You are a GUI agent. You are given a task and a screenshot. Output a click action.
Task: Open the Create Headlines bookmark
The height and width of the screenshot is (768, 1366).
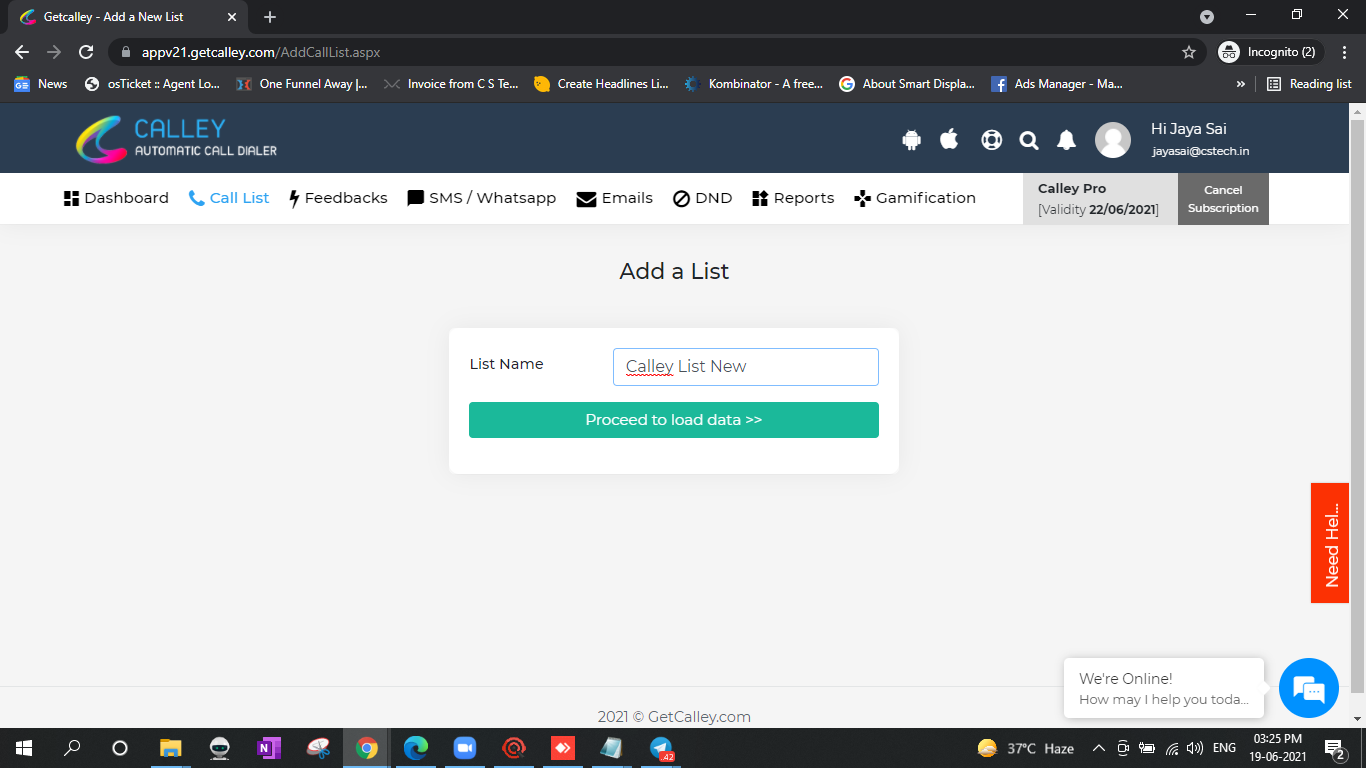[601, 84]
